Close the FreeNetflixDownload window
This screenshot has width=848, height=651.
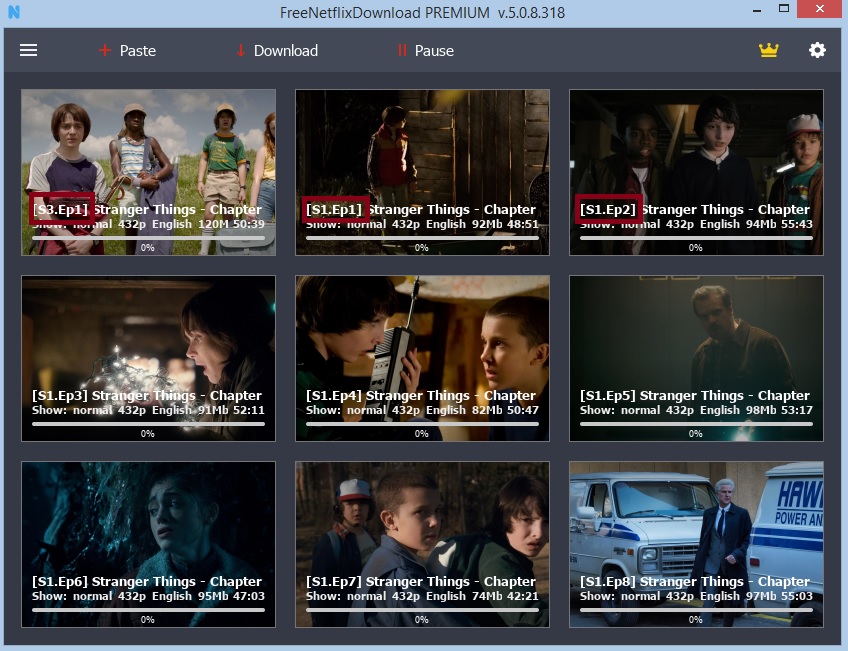coord(820,9)
